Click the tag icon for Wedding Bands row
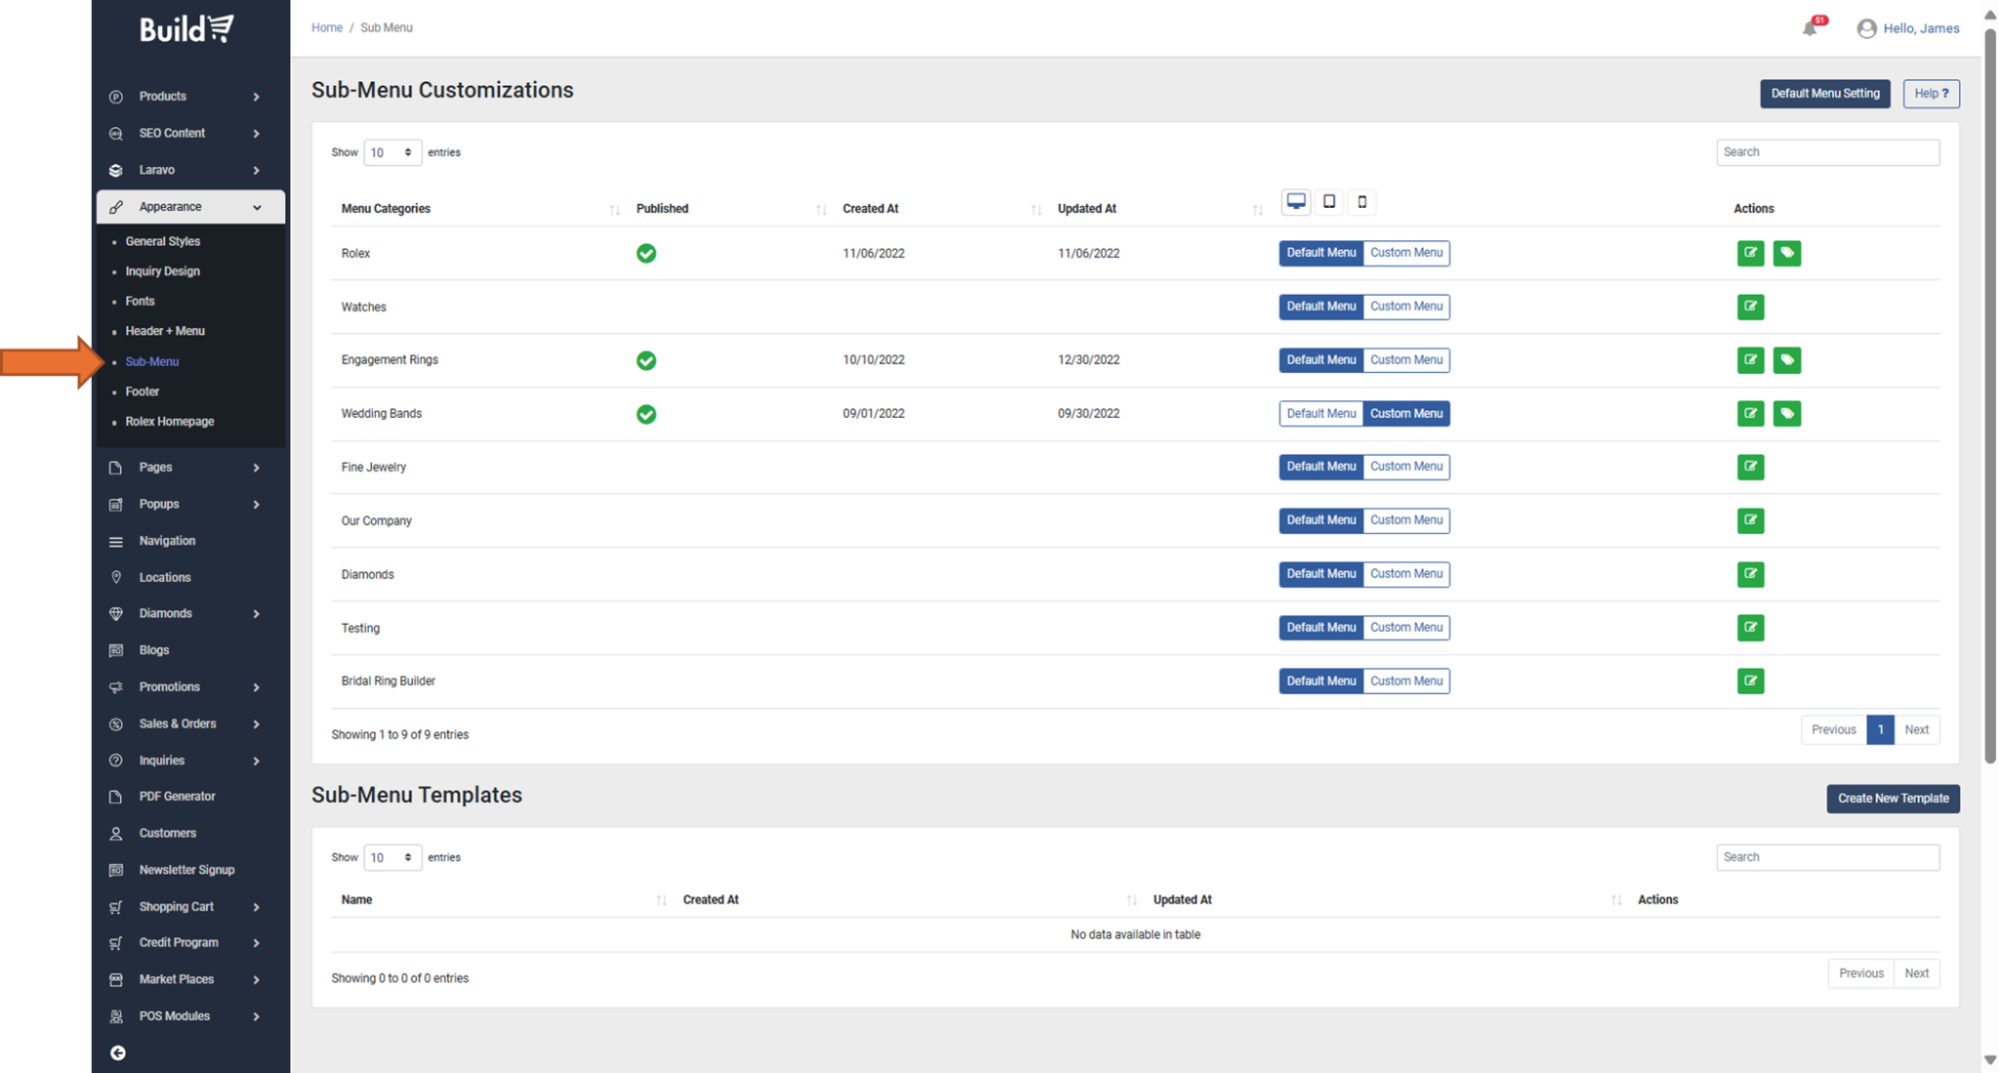Screen dimensions: 1999x1073 pos(1786,414)
